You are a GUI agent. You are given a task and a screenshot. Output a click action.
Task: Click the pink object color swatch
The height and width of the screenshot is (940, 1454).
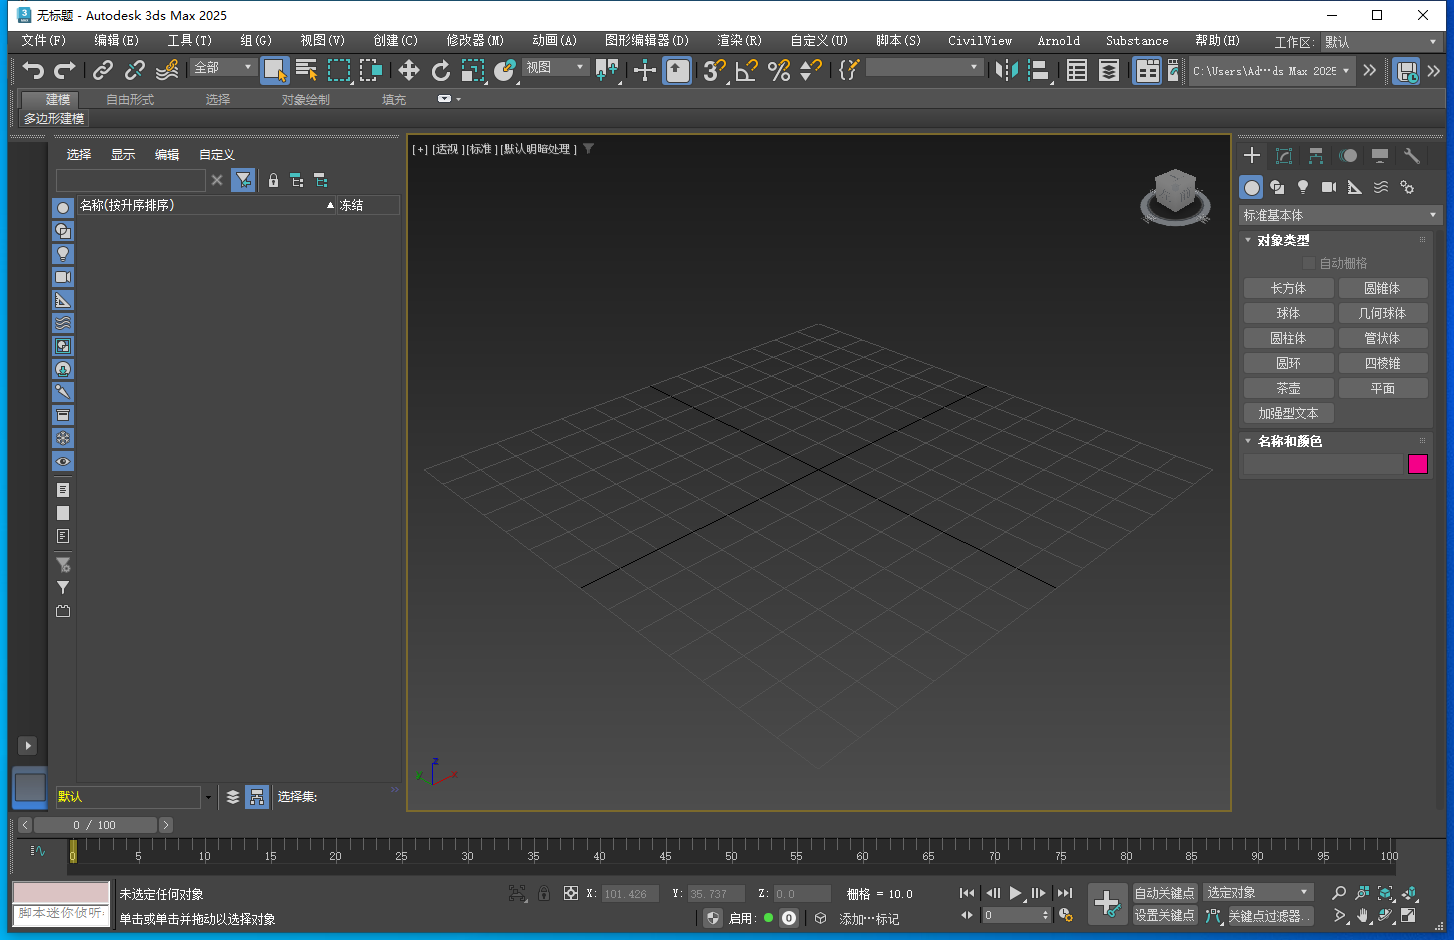1418,464
